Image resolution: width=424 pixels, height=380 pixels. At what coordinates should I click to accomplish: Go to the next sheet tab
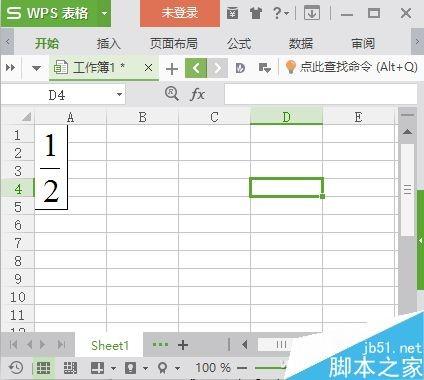[x=42, y=344]
